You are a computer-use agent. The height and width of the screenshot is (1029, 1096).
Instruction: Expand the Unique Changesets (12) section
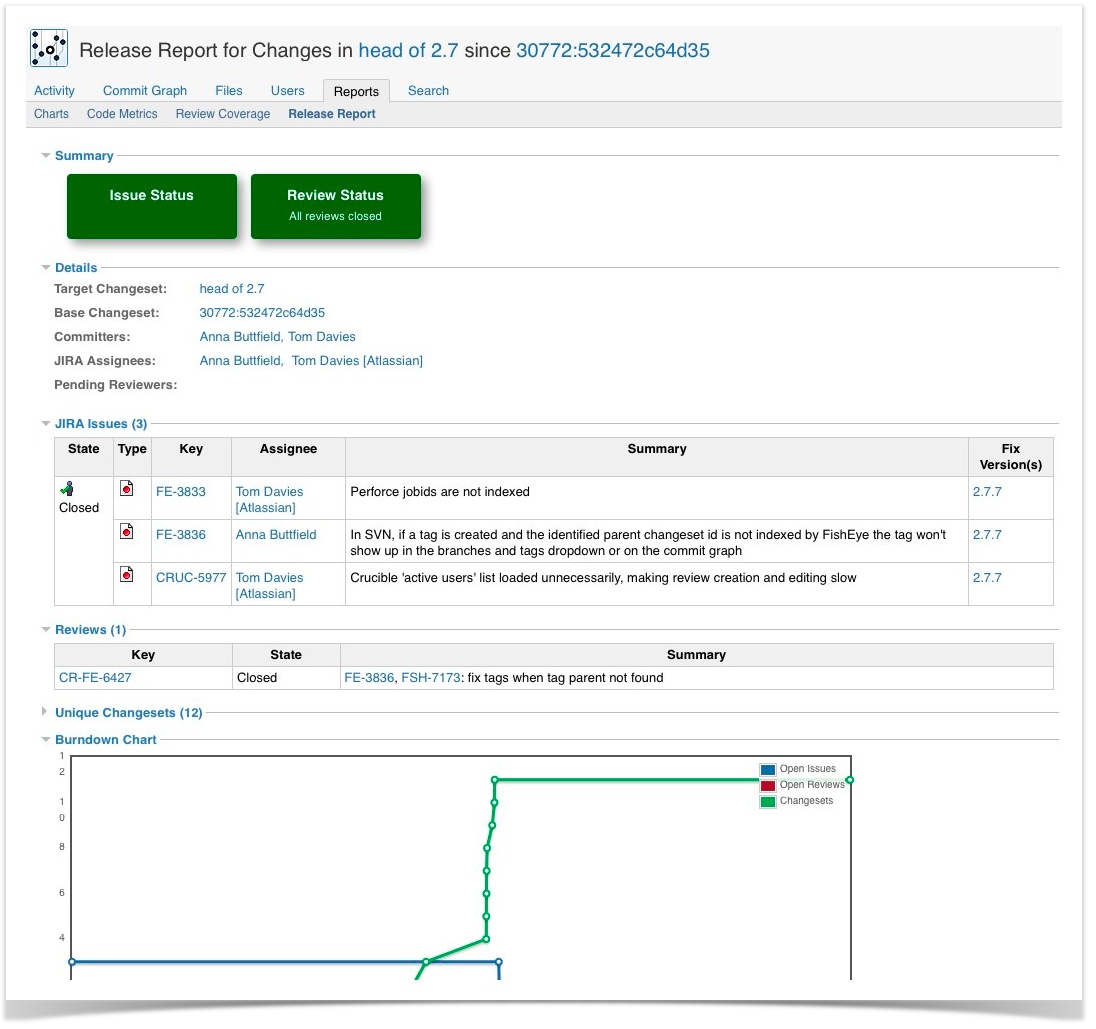[x=45, y=712]
